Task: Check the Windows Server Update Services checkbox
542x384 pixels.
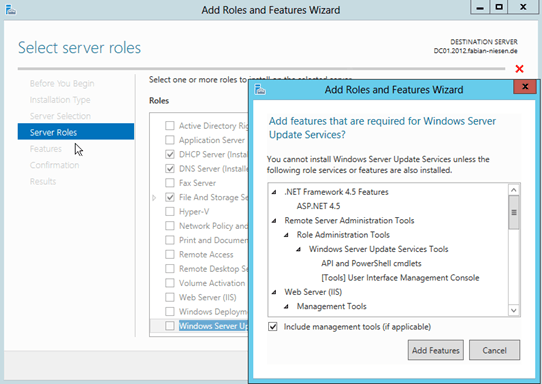Action: 170,326
